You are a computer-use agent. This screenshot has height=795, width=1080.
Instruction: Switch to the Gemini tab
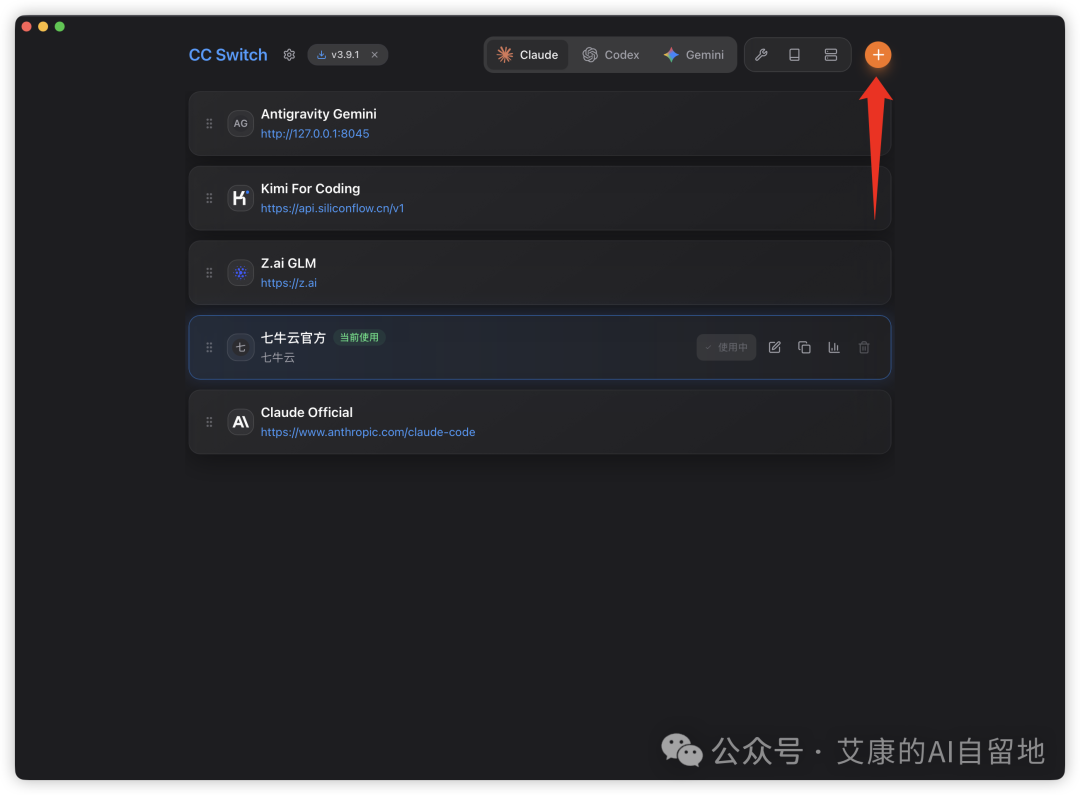[694, 55]
